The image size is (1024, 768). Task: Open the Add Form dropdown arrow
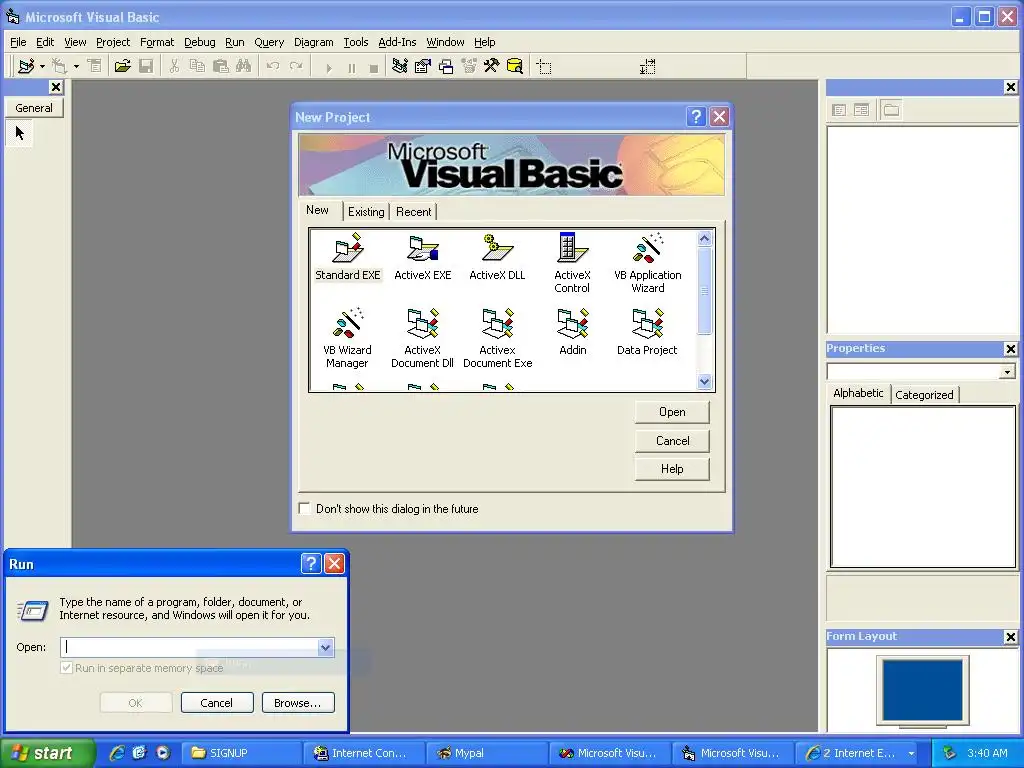tap(76, 66)
